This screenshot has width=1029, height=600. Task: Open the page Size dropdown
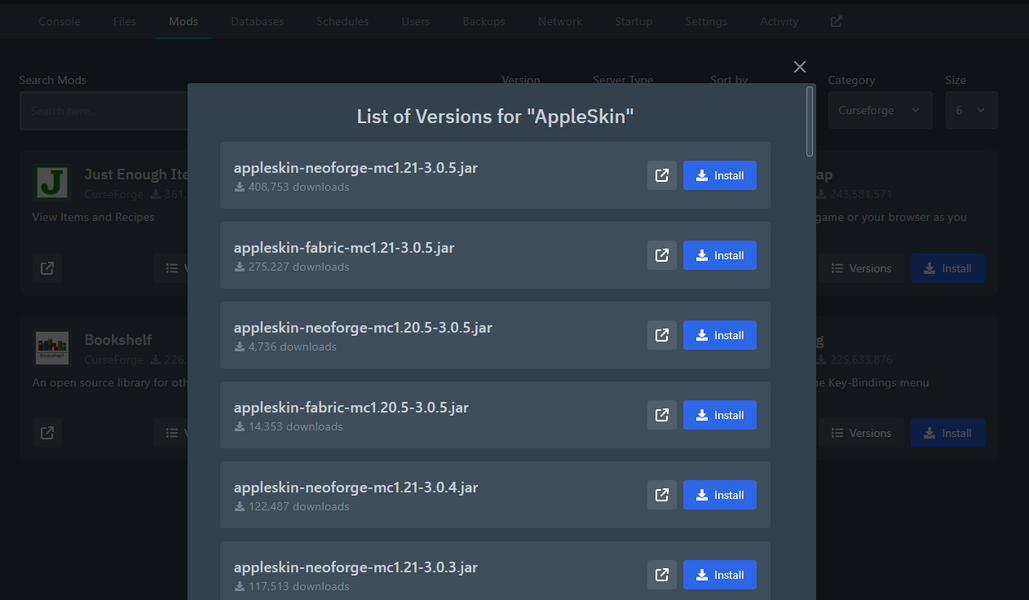pos(971,110)
